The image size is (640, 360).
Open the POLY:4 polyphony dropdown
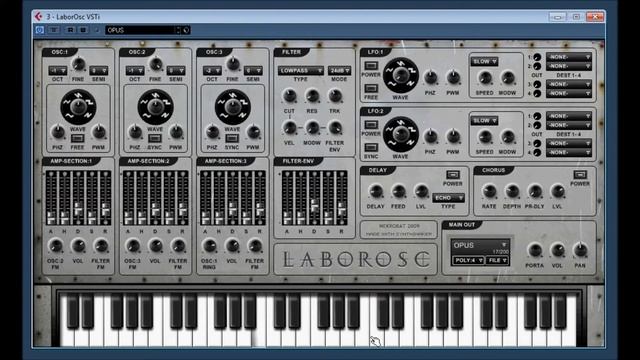(469, 260)
